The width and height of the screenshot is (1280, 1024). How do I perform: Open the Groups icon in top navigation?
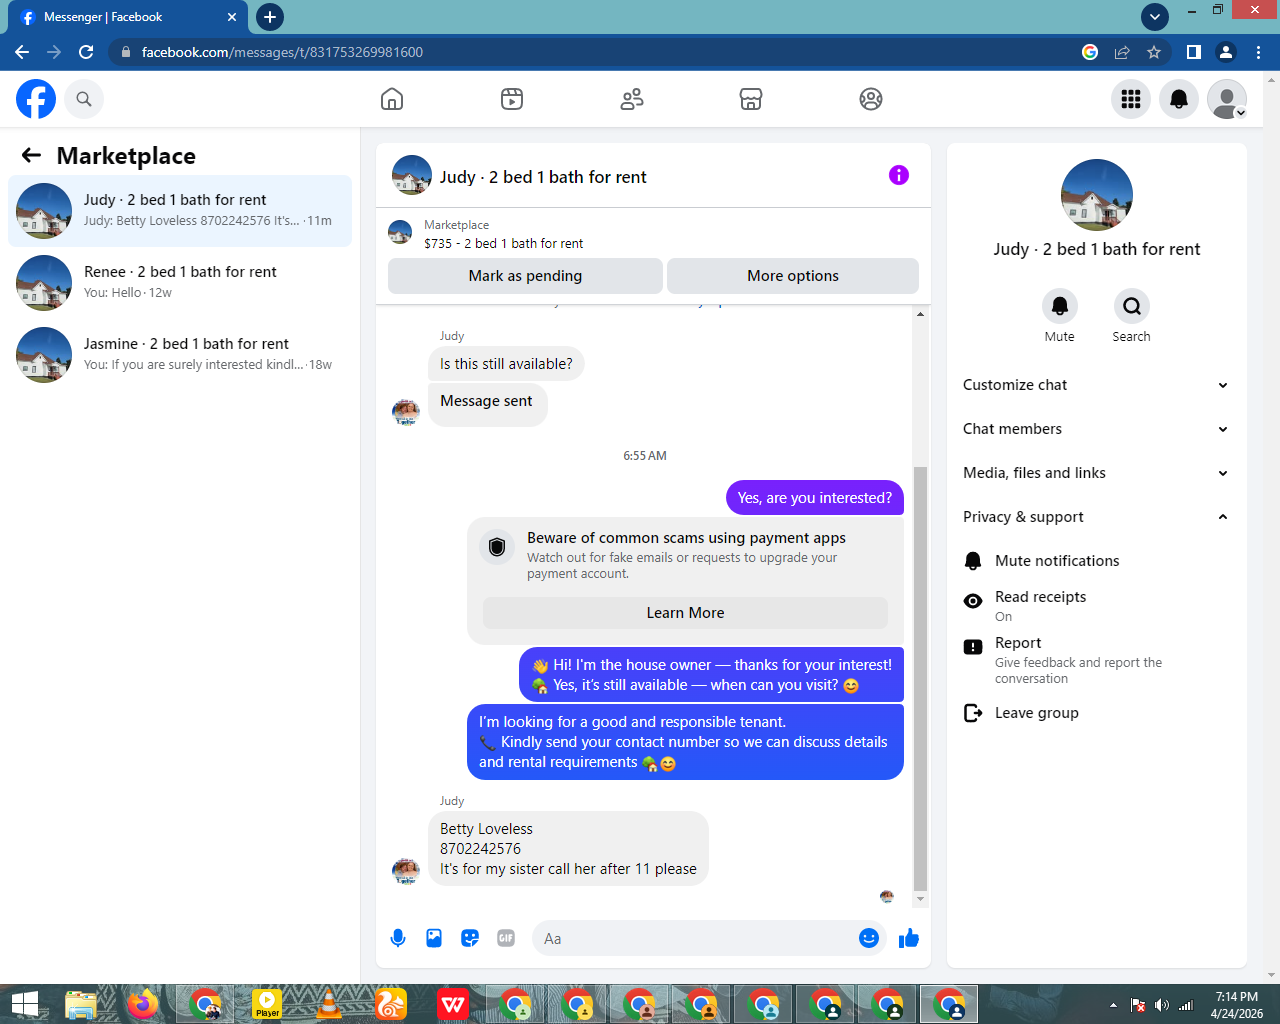[x=871, y=99]
